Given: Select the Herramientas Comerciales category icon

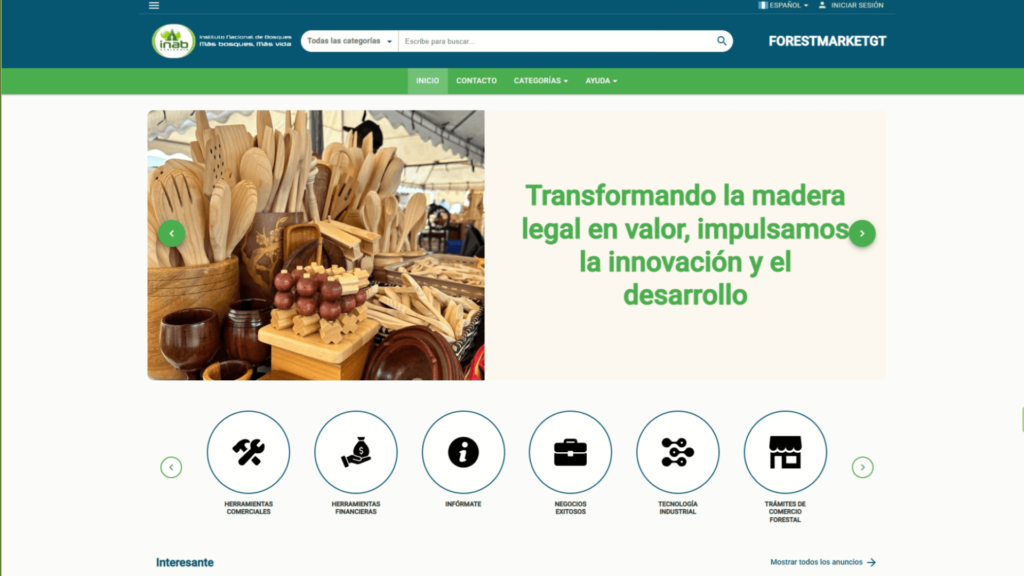Looking at the screenshot, I should [247, 452].
